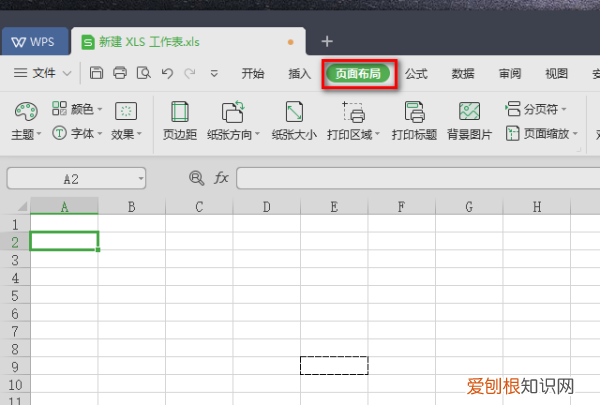Screen dimensions: 600x405
Task: Add a new tab with plus button
Action: tap(327, 41)
